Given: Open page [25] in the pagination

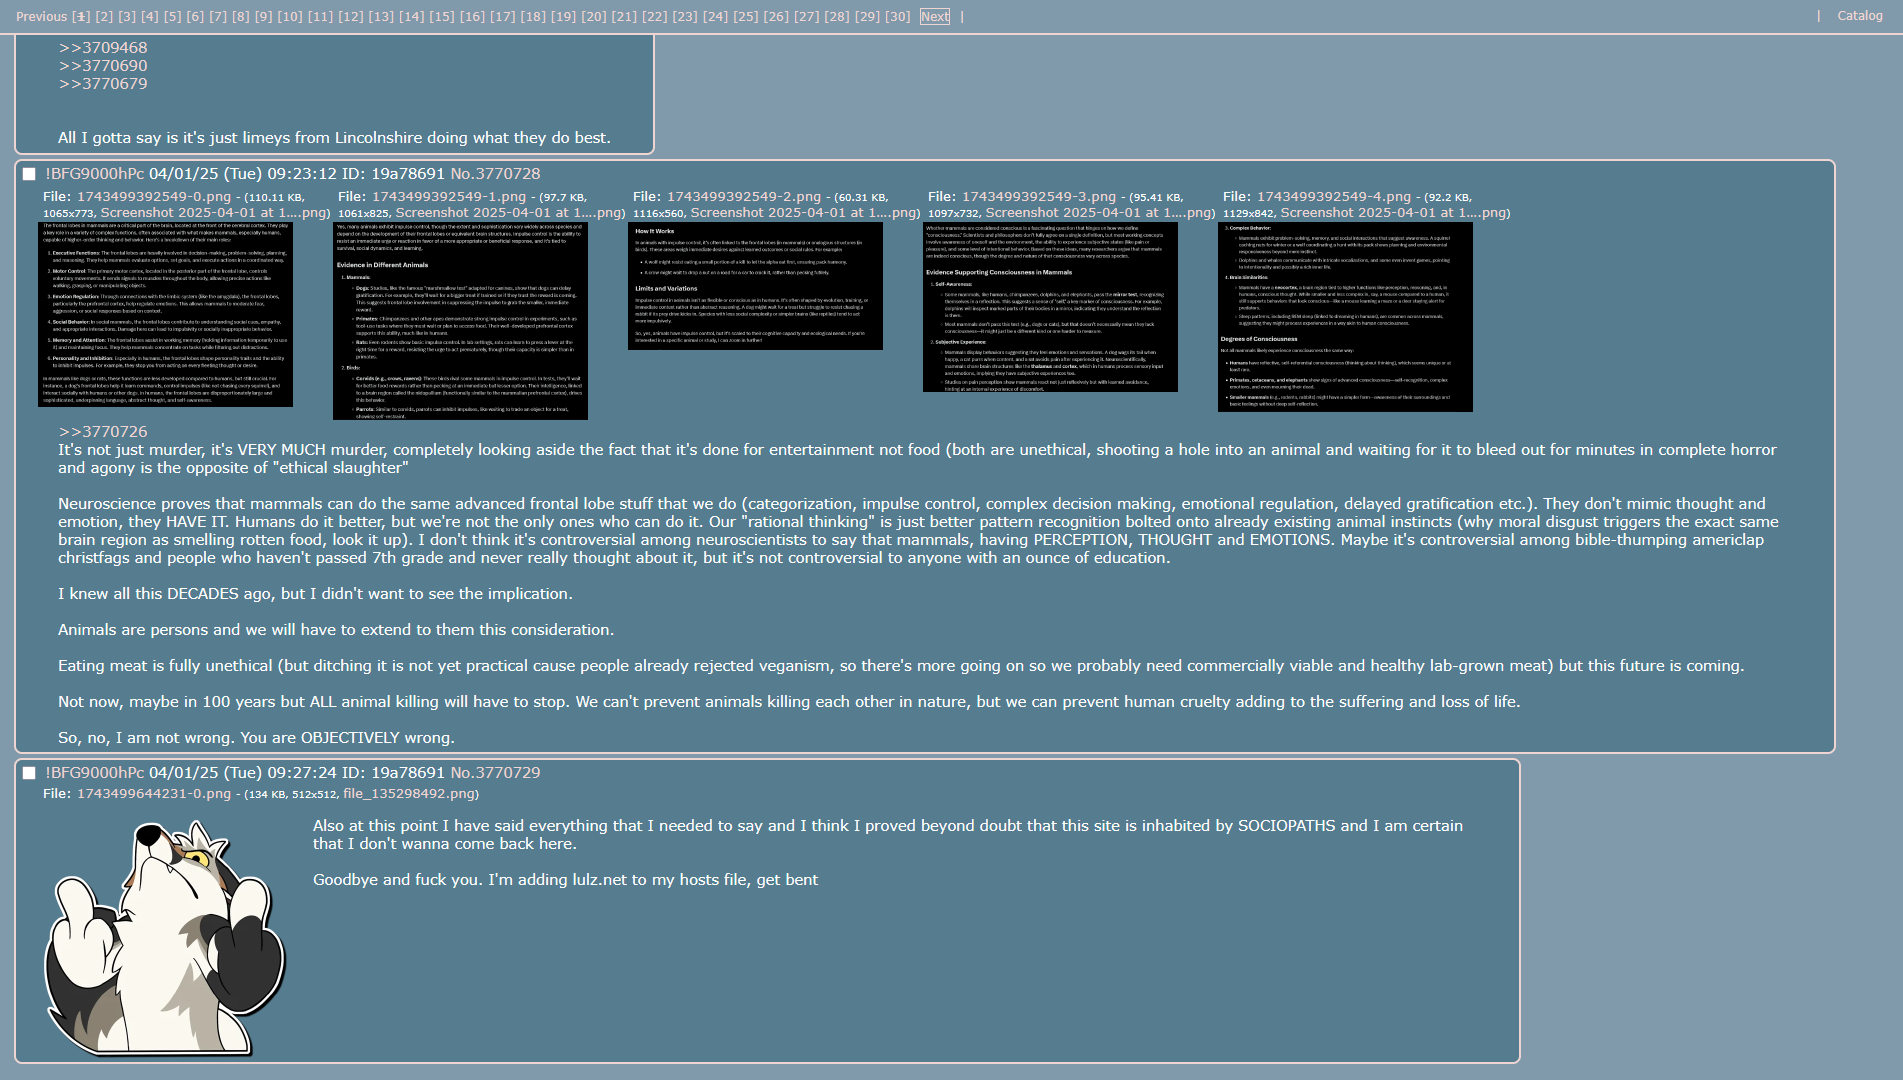Looking at the screenshot, I should point(746,16).
